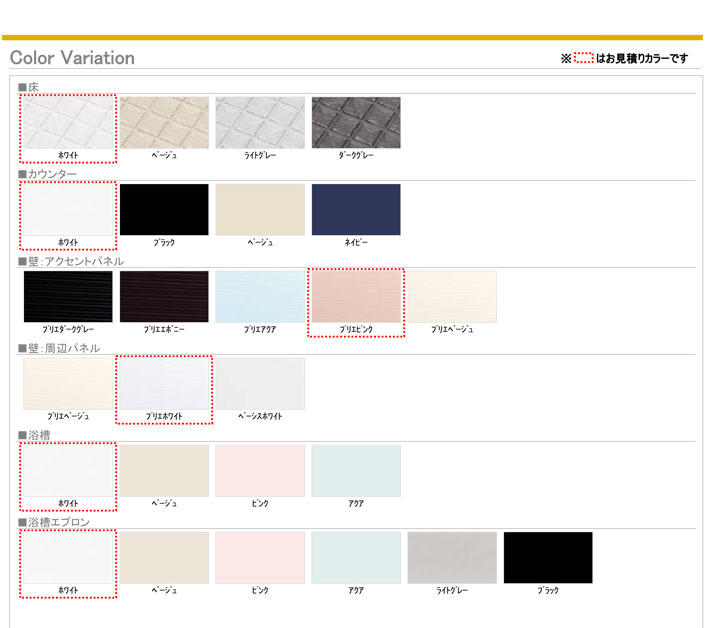710x628 pixels.
Task: Pick the pink bathtub color swatch
Action: click(x=260, y=470)
